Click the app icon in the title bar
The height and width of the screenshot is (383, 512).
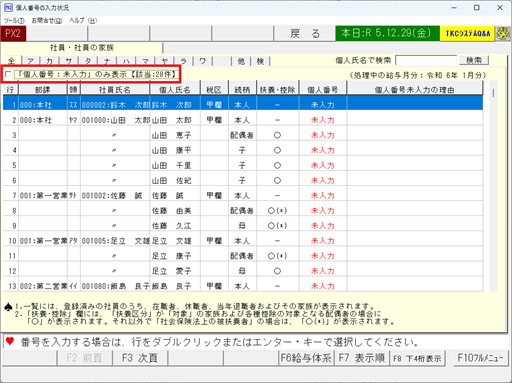[8, 7]
